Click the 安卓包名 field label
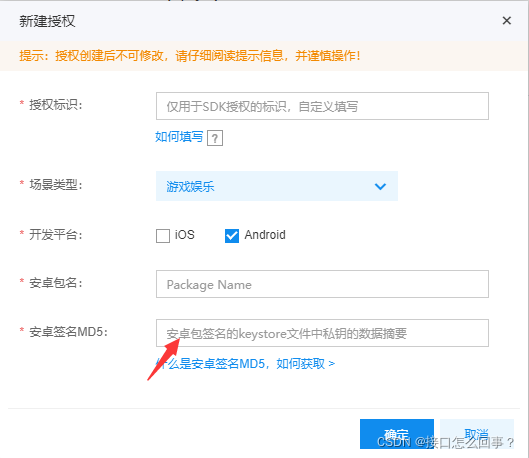This screenshot has height=458, width=529. 56,283
